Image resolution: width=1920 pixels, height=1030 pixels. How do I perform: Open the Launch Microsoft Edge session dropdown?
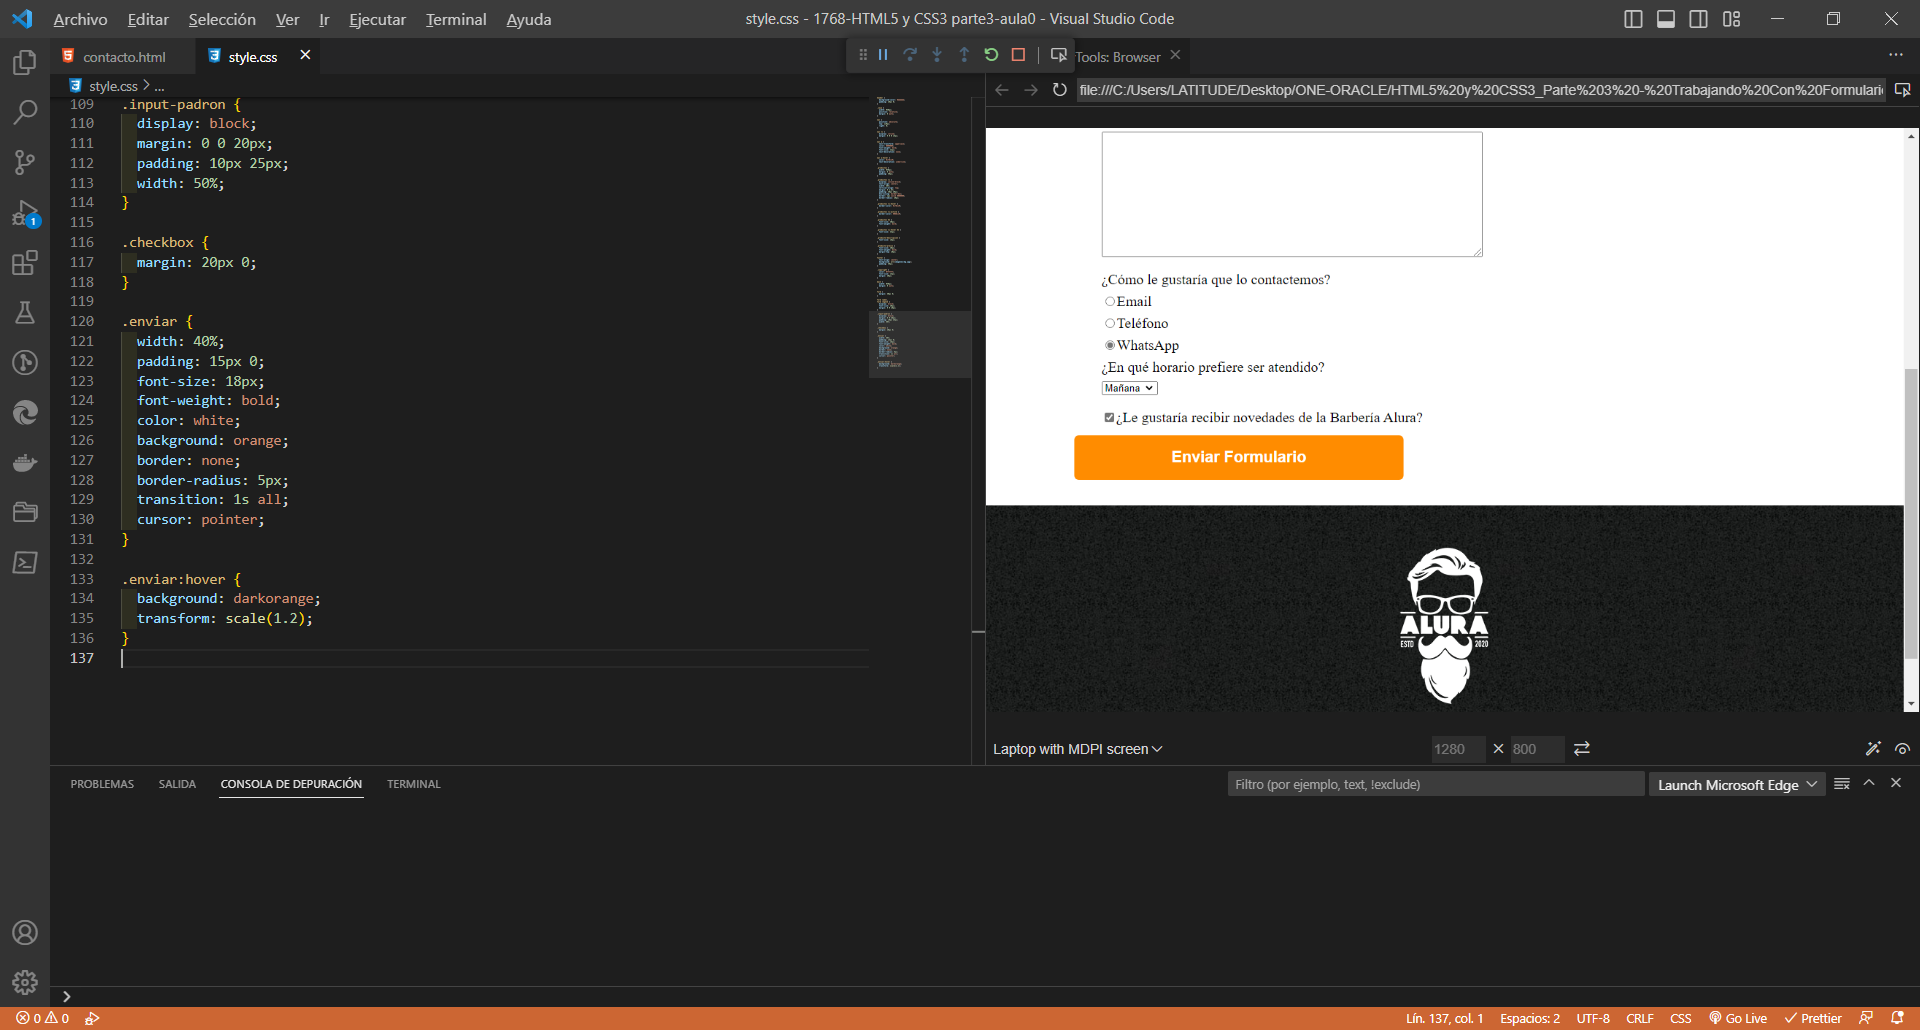pyautogui.click(x=1737, y=785)
